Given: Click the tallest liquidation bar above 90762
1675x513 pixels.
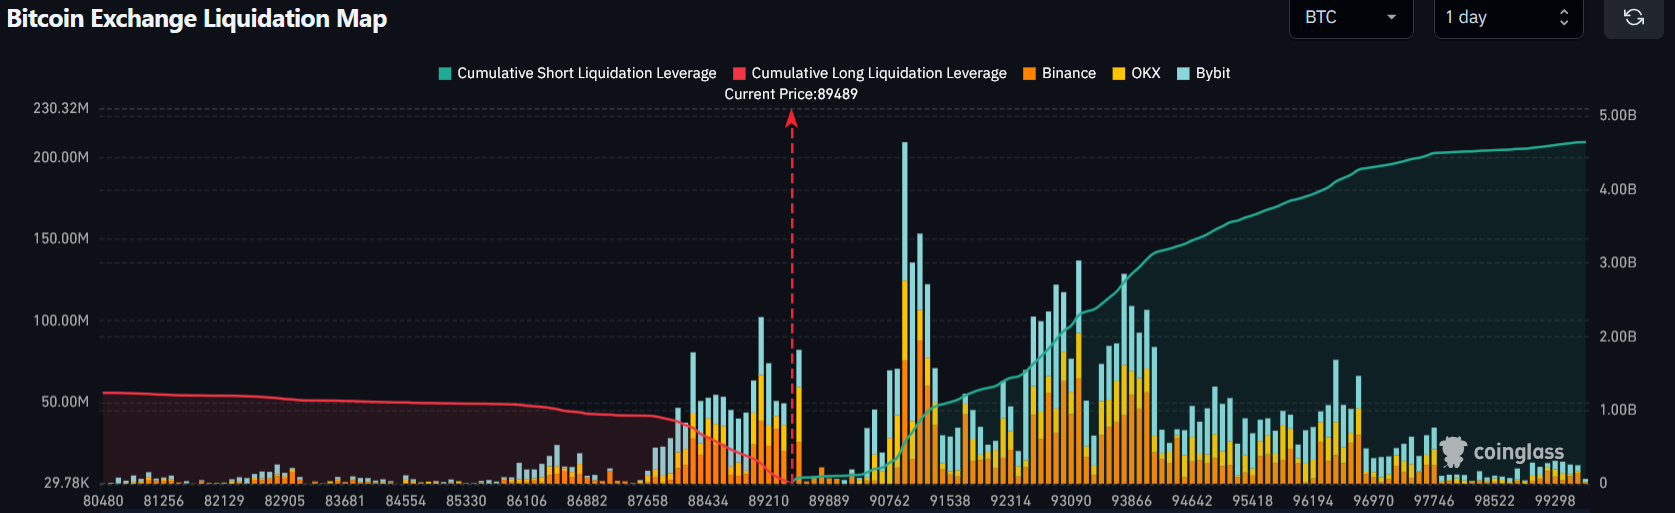Looking at the screenshot, I should [x=905, y=313].
